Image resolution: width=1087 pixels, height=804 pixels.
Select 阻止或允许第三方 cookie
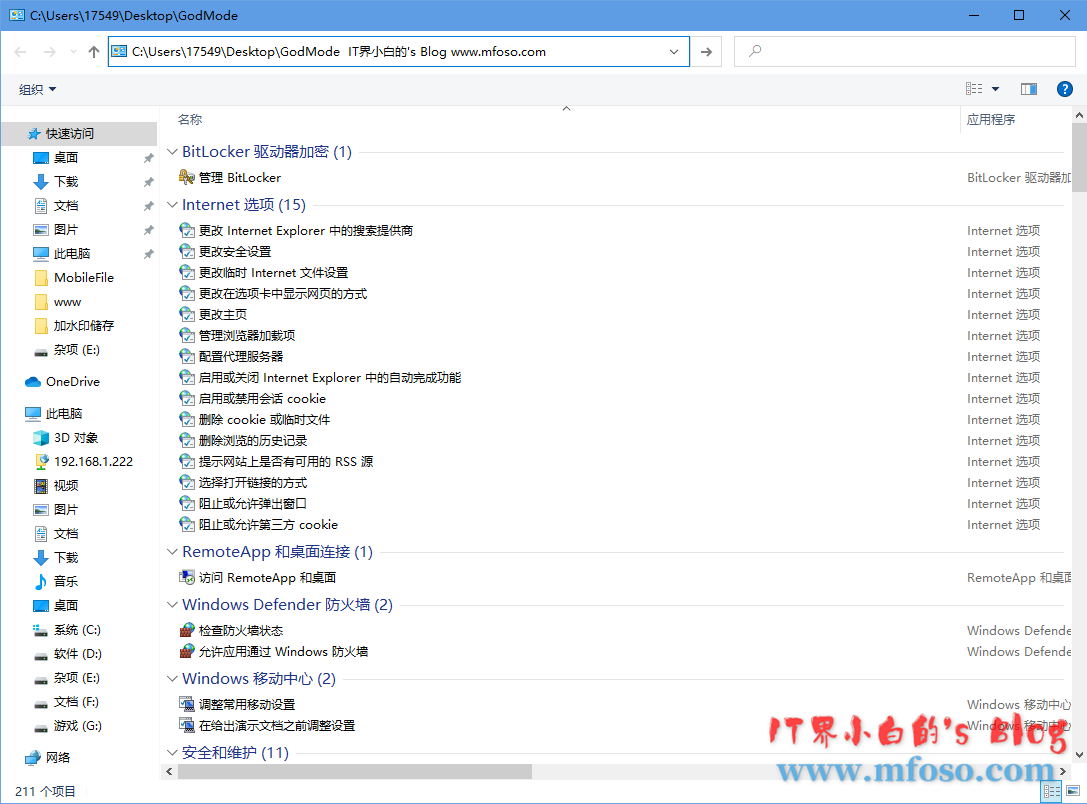pyautogui.click(x=268, y=525)
